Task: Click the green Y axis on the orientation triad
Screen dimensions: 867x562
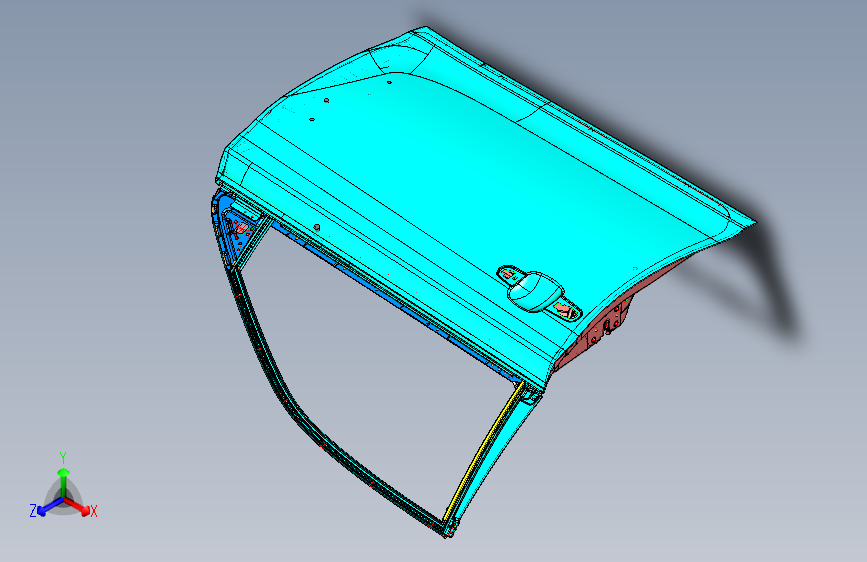Action: coord(64,483)
